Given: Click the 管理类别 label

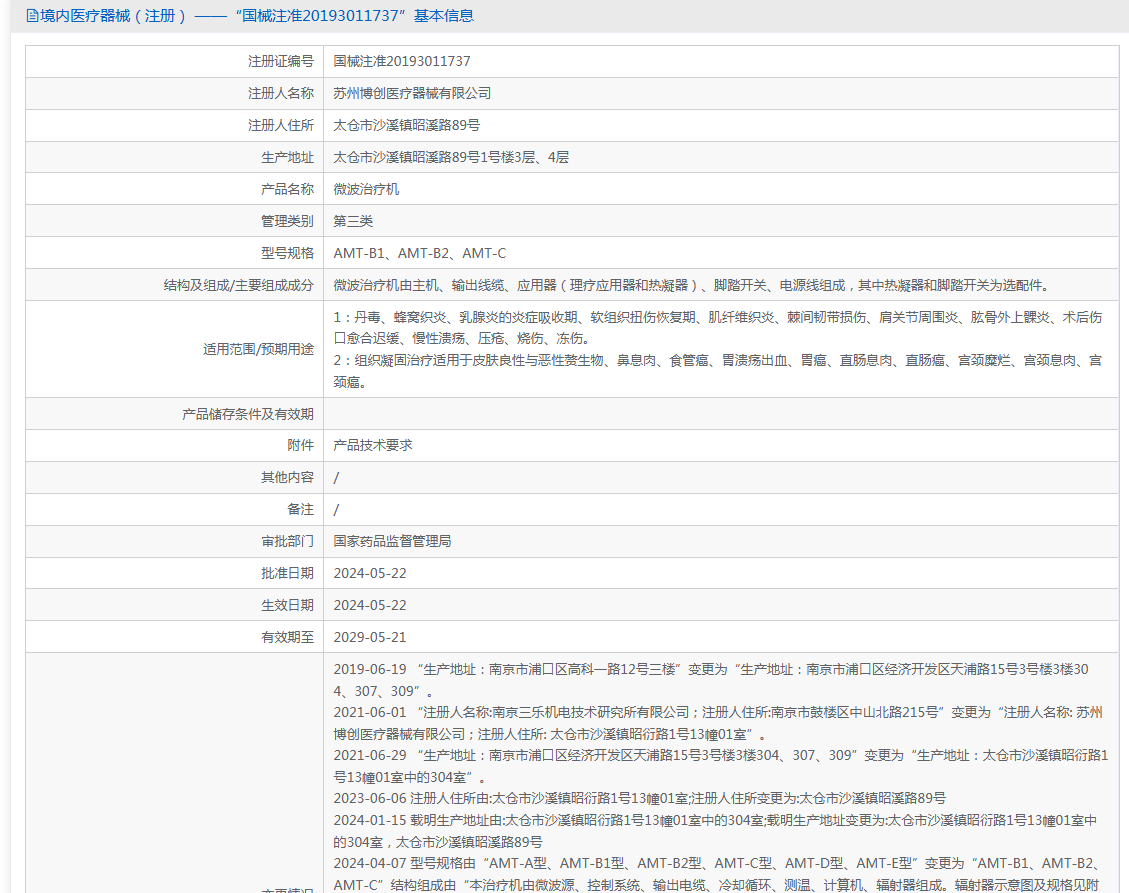Looking at the screenshot, I should click(287, 221).
